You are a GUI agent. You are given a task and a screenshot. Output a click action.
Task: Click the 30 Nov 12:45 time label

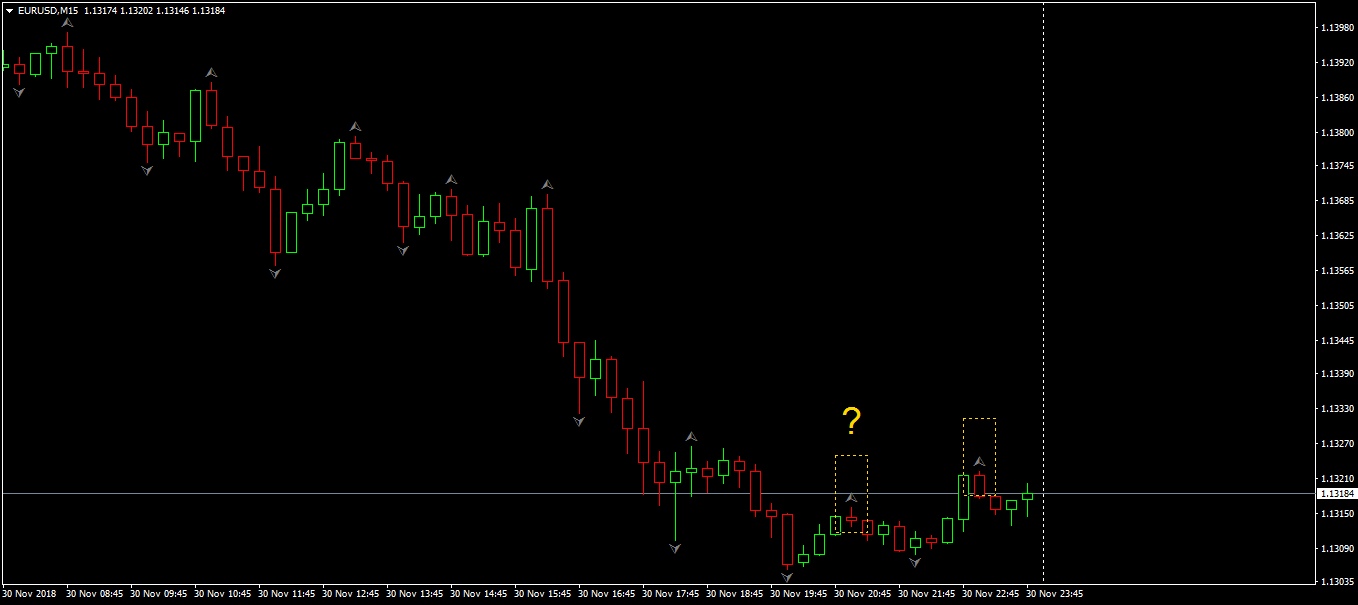(351, 593)
